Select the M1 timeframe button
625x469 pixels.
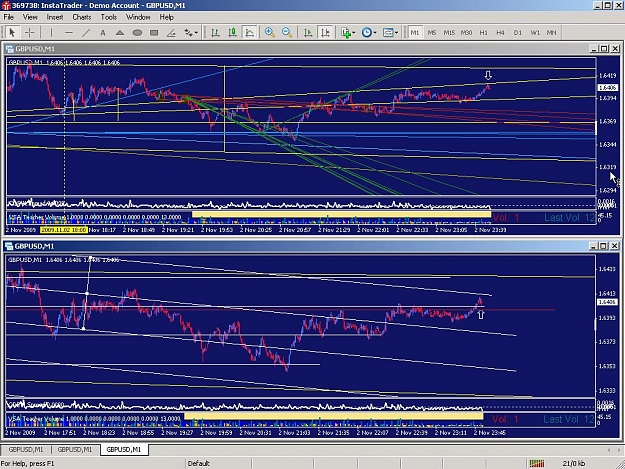tap(415, 32)
